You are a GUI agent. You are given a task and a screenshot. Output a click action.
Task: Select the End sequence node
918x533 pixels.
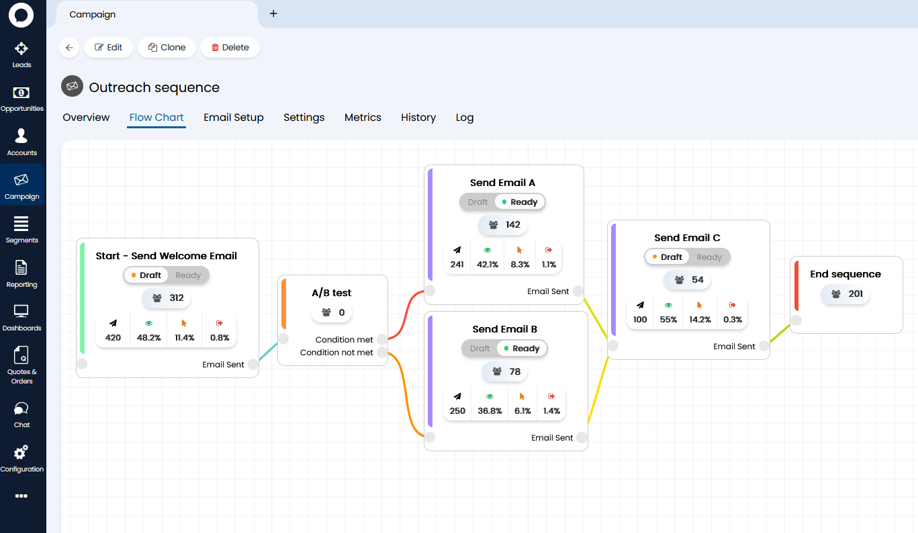click(845, 274)
